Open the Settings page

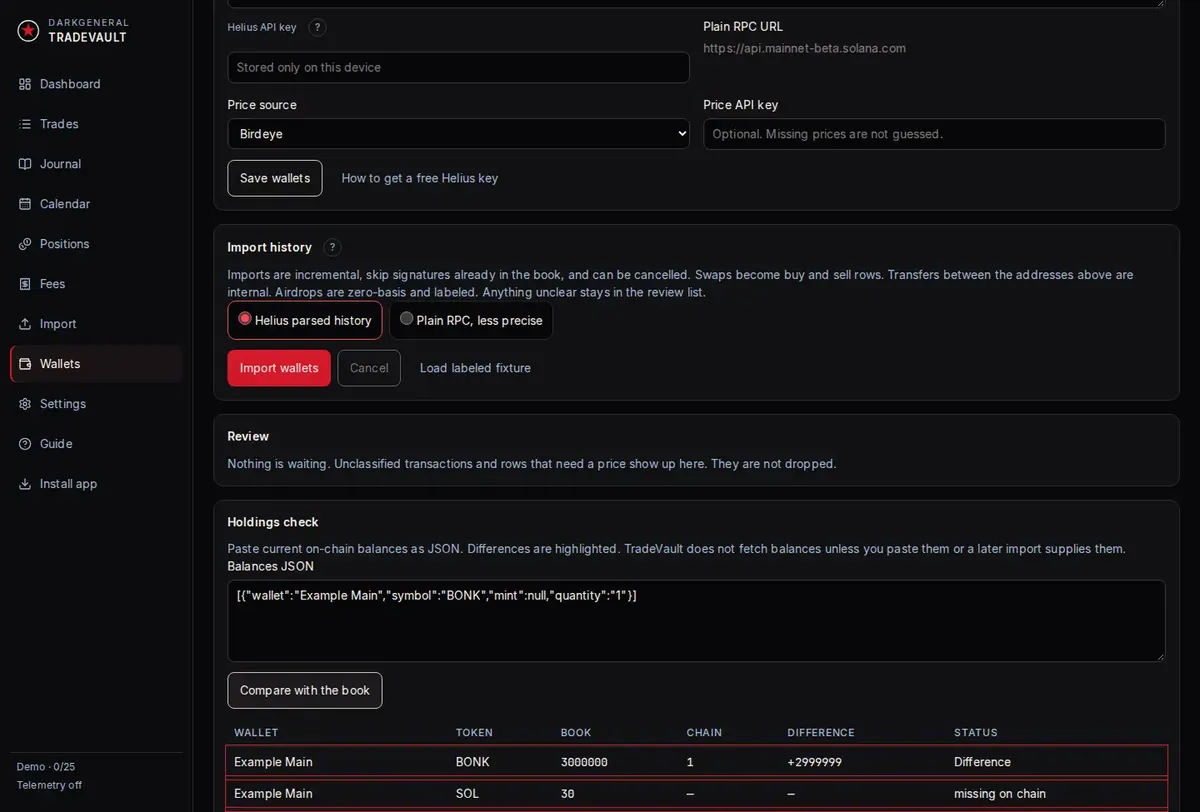[96, 404]
